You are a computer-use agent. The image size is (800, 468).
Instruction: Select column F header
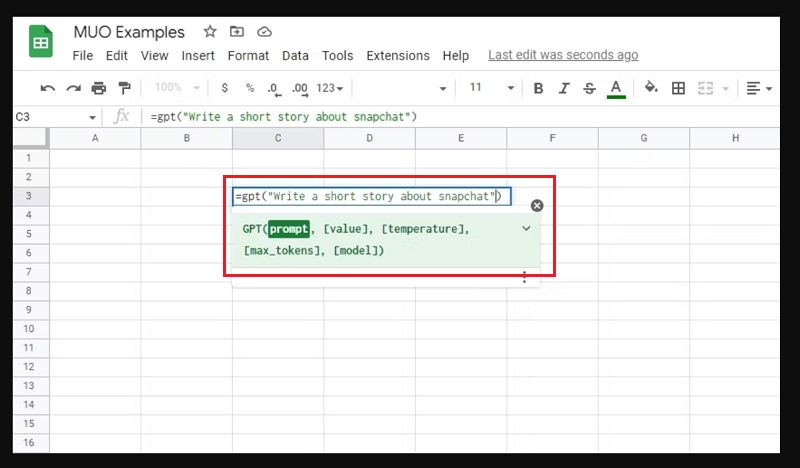click(553, 138)
